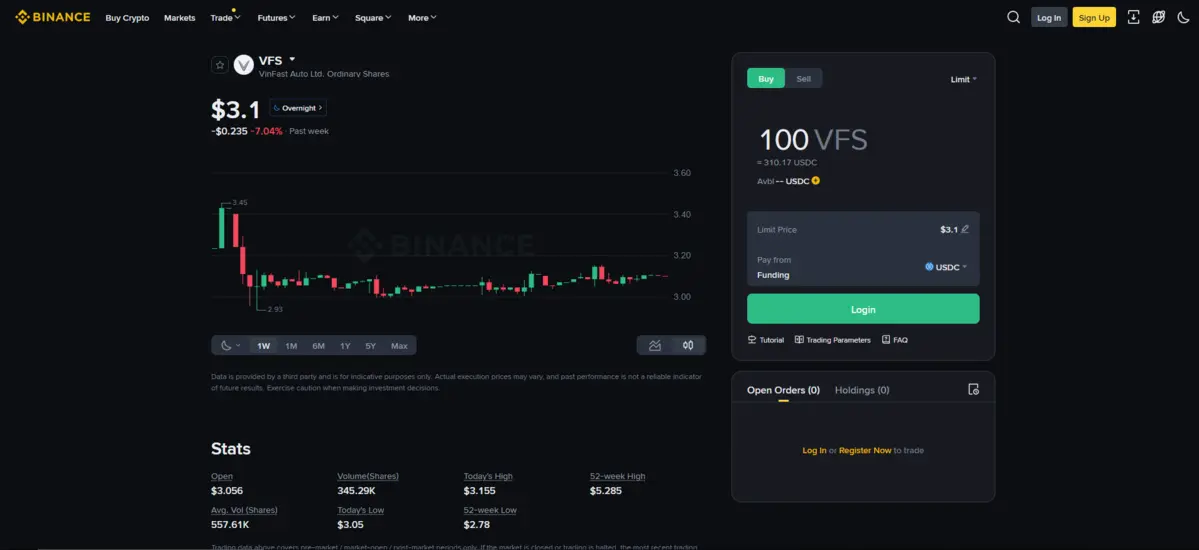Click the 100 VFS quantity field
The width and height of the screenshot is (1199, 550).
(813, 140)
